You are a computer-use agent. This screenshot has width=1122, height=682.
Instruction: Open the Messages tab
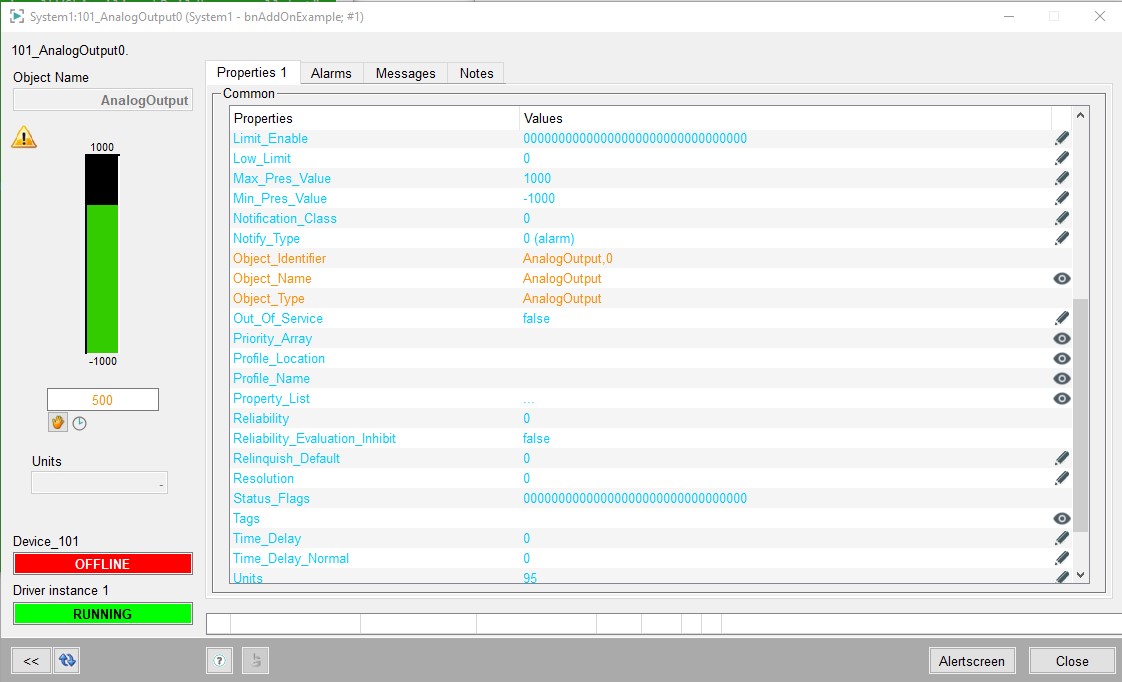(405, 73)
